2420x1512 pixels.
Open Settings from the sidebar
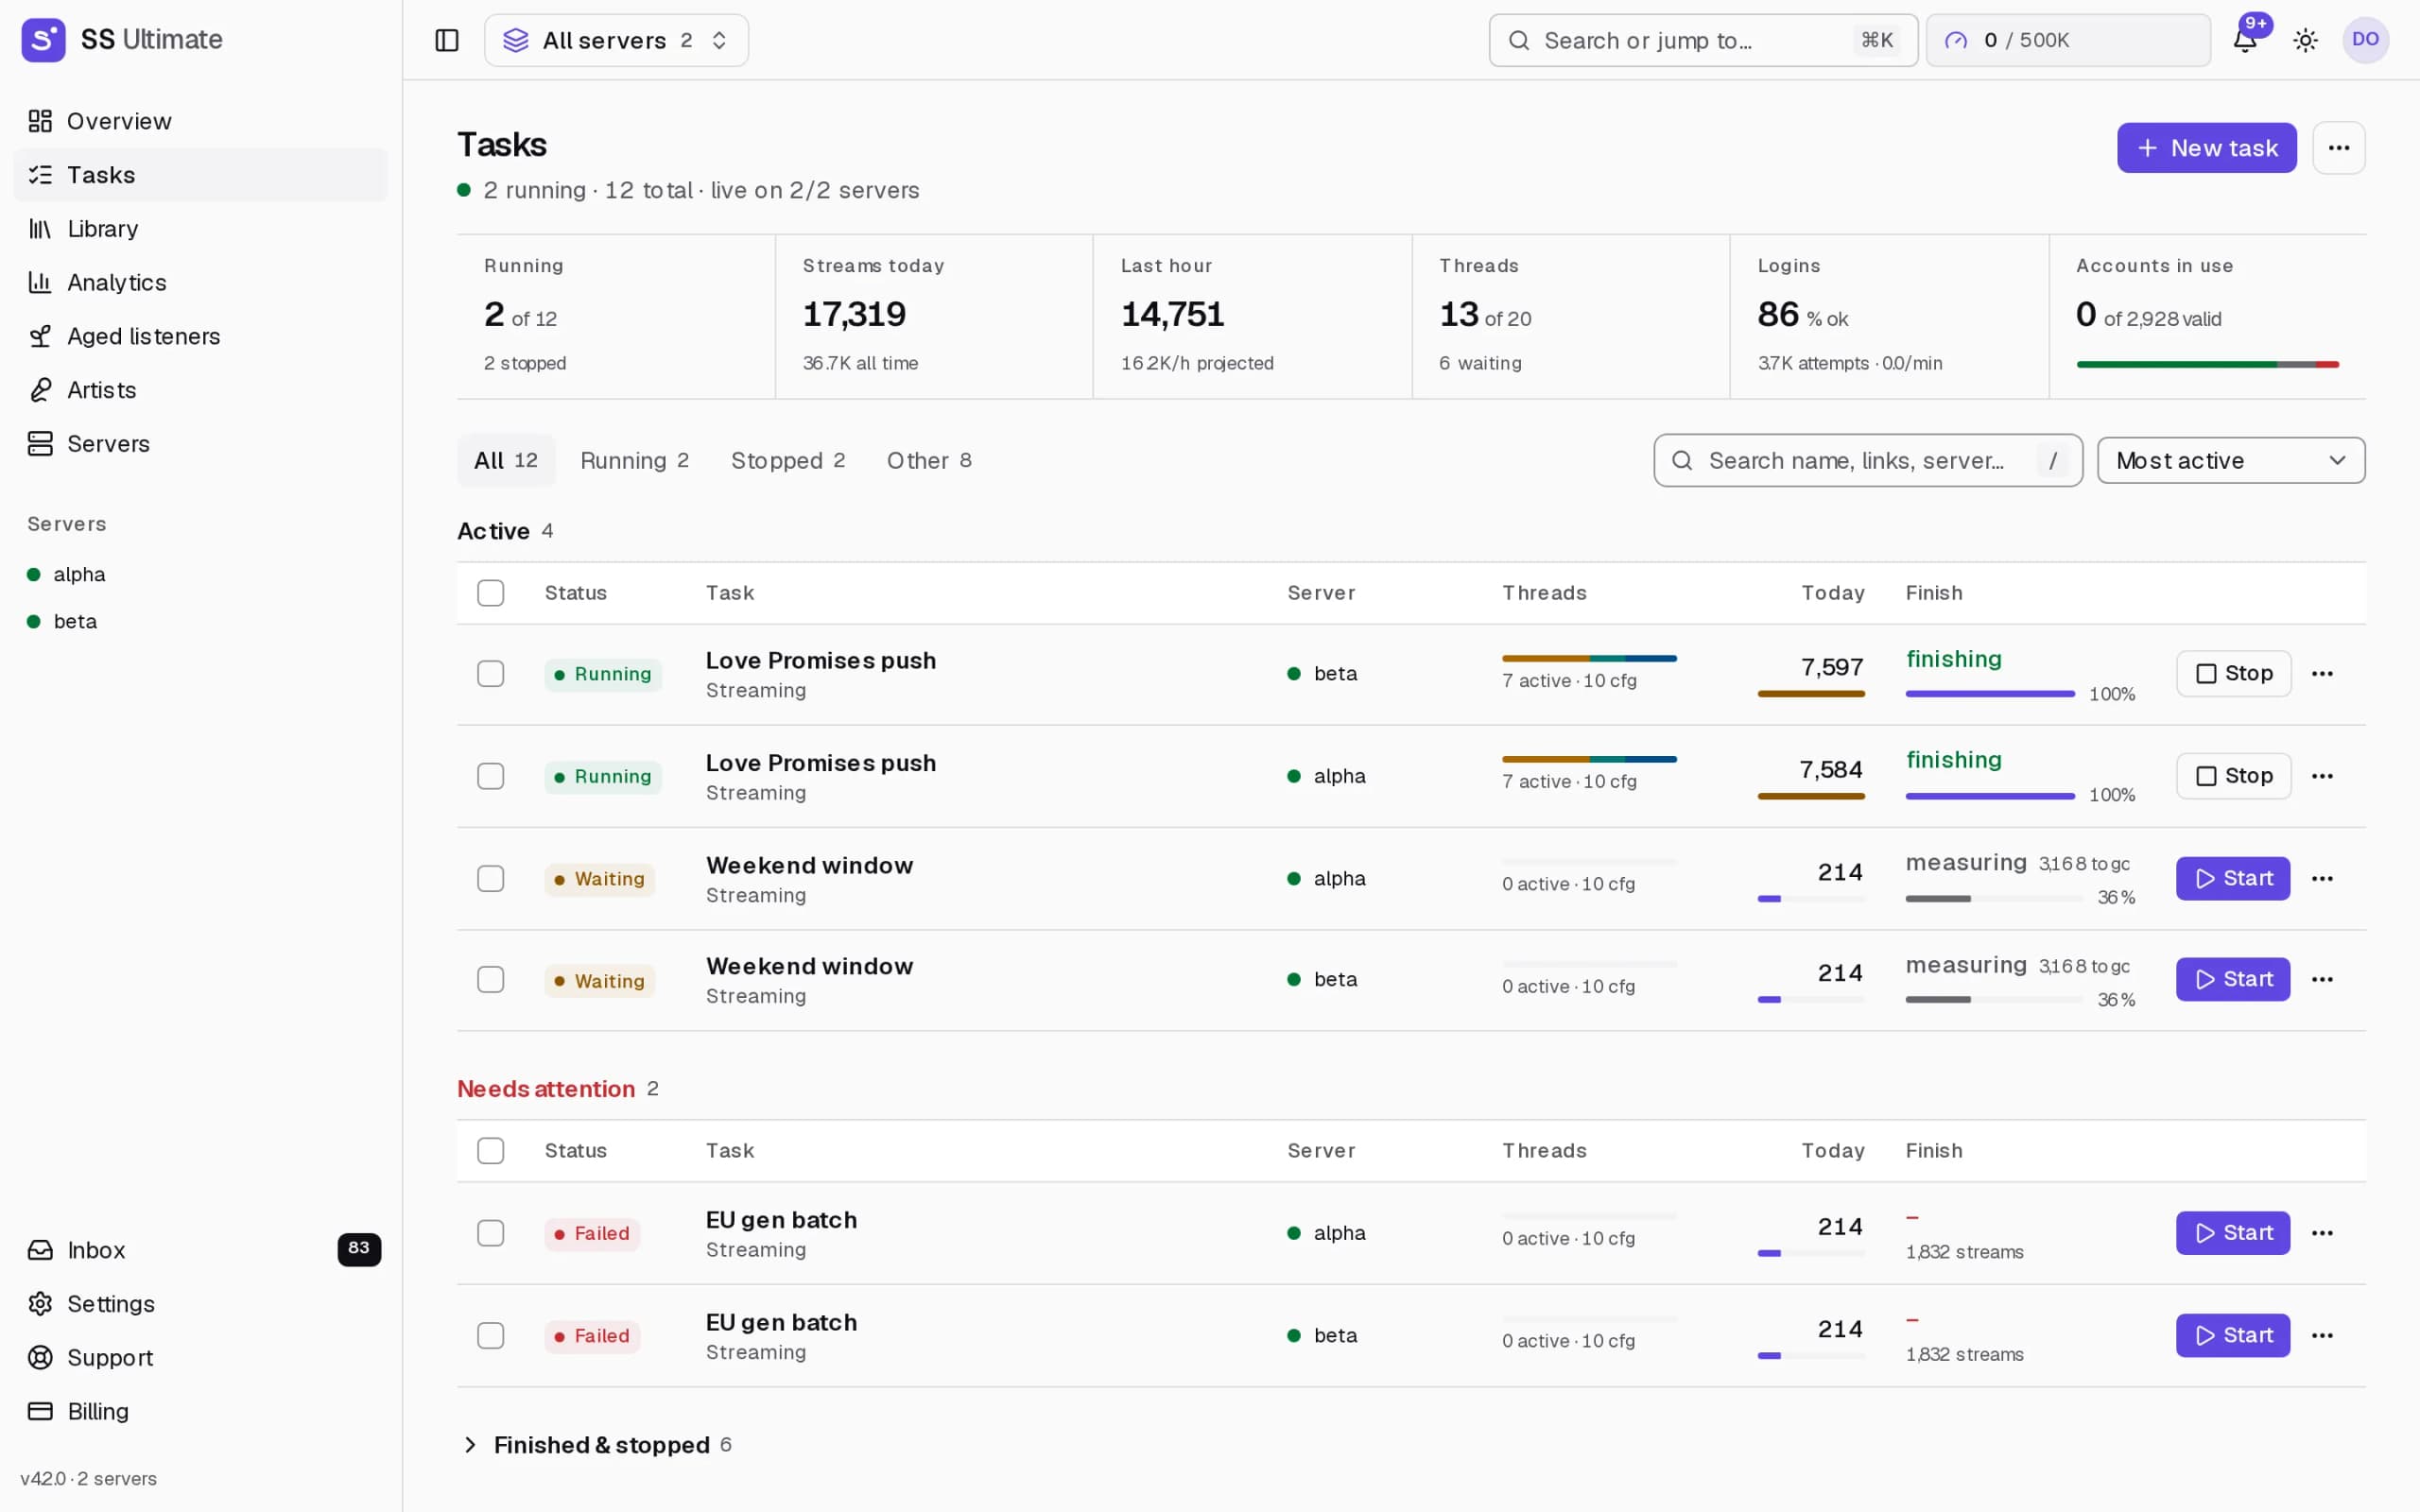(x=200, y=1304)
